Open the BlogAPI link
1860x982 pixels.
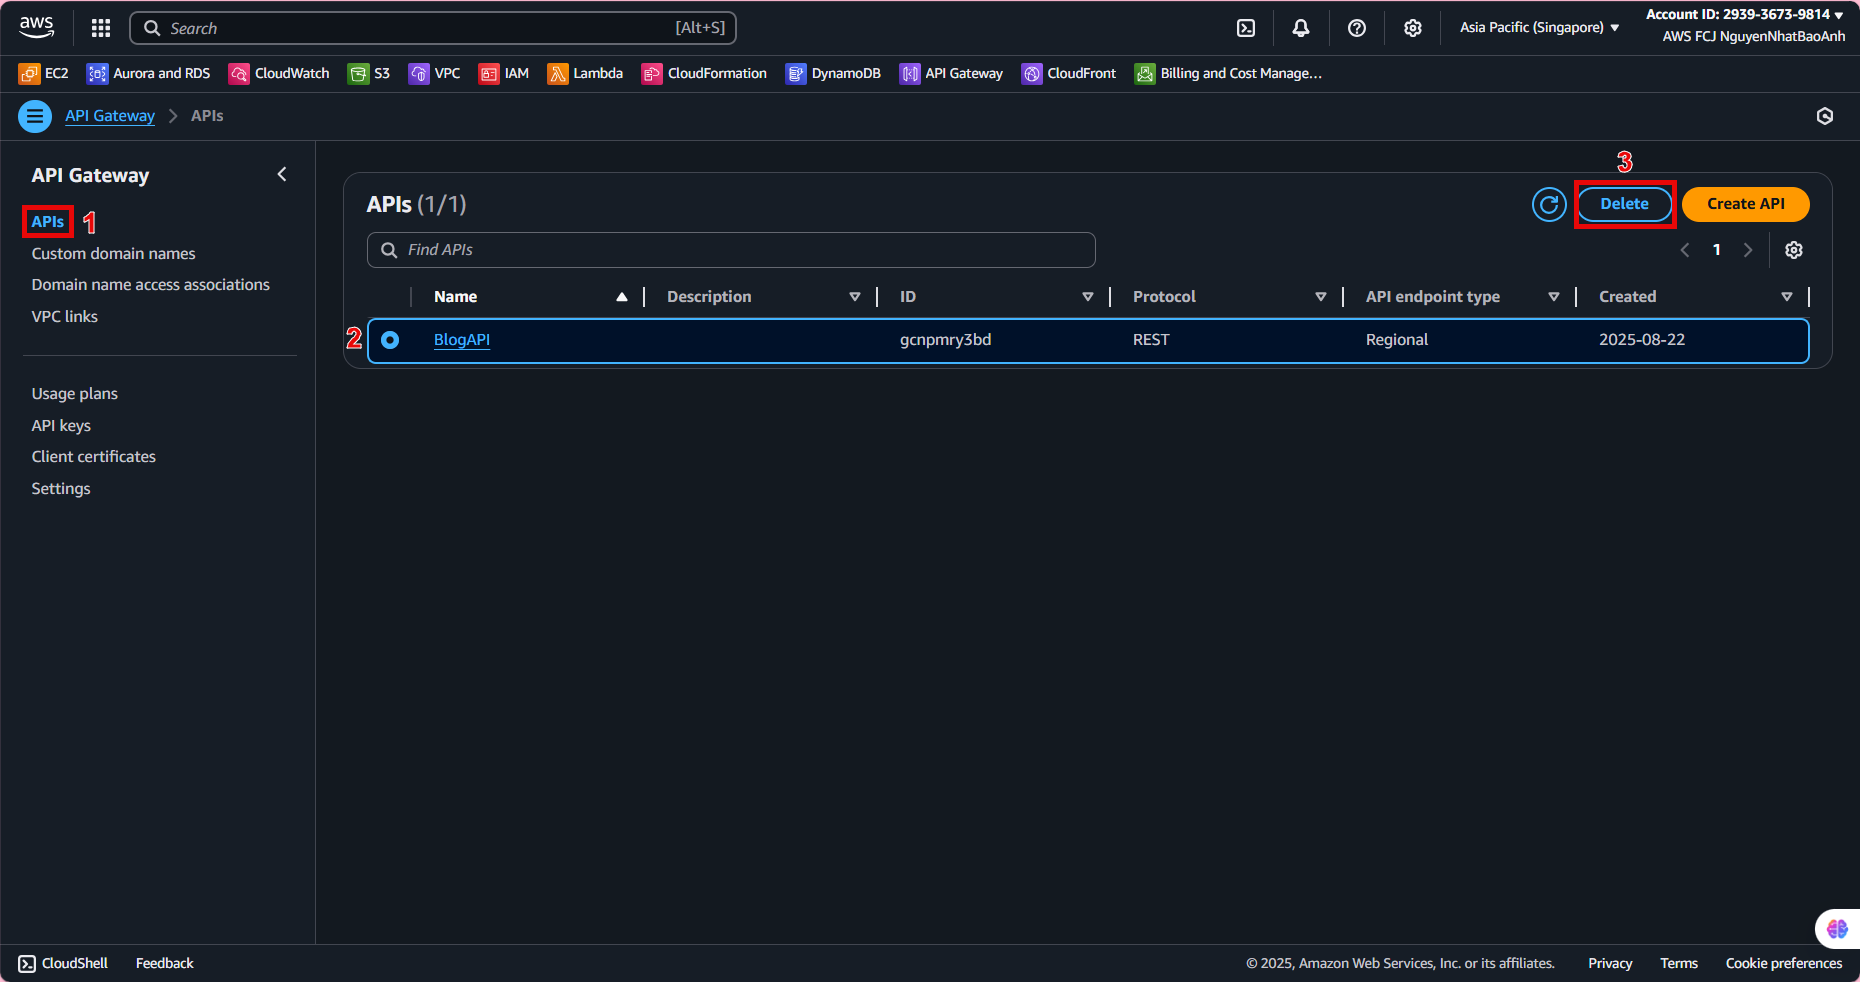(x=461, y=340)
